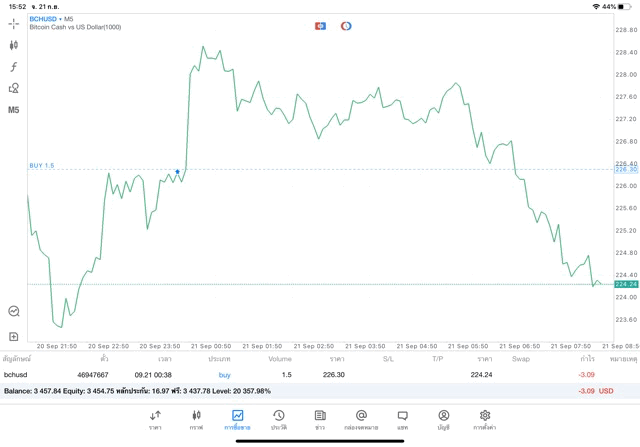The height and width of the screenshot is (447, 640).
Task: Select the crosshair tool in chart sidebar
Action: pyautogui.click(x=14, y=24)
